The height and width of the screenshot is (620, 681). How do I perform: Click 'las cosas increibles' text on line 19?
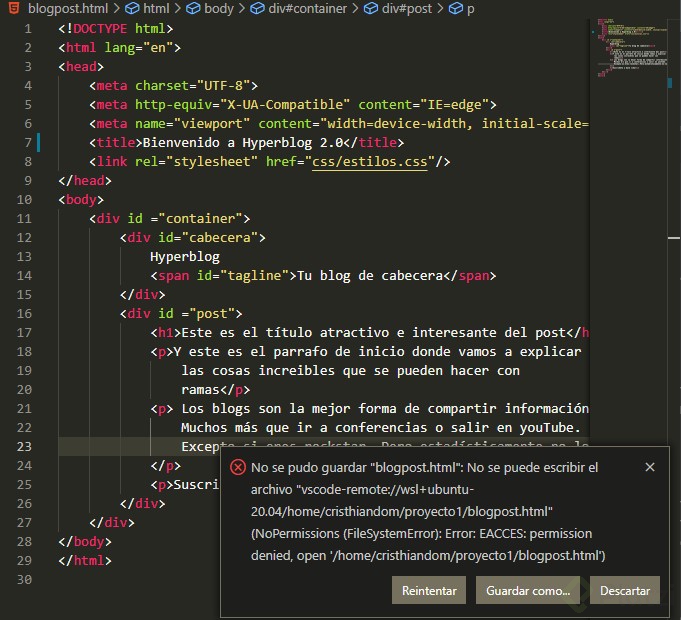click(x=258, y=371)
